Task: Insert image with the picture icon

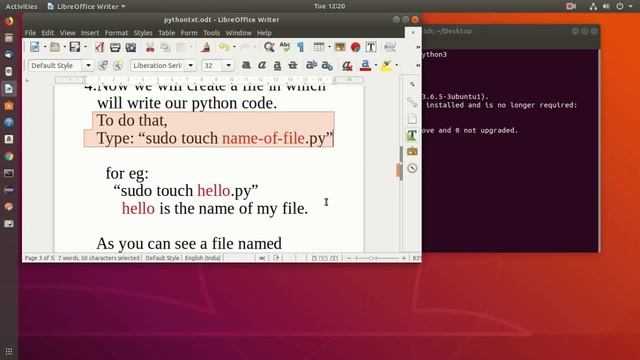Action: (x=340, y=47)
